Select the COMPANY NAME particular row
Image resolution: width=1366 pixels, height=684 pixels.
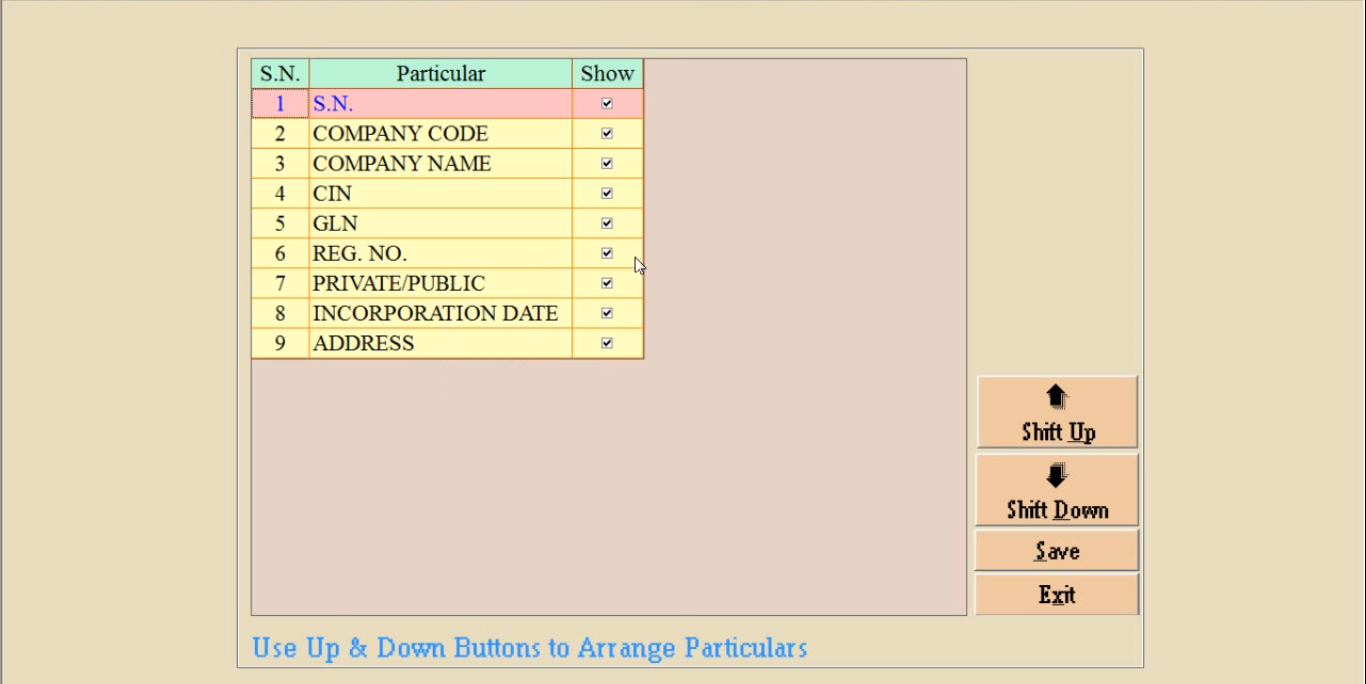click(x=440, y=164)
